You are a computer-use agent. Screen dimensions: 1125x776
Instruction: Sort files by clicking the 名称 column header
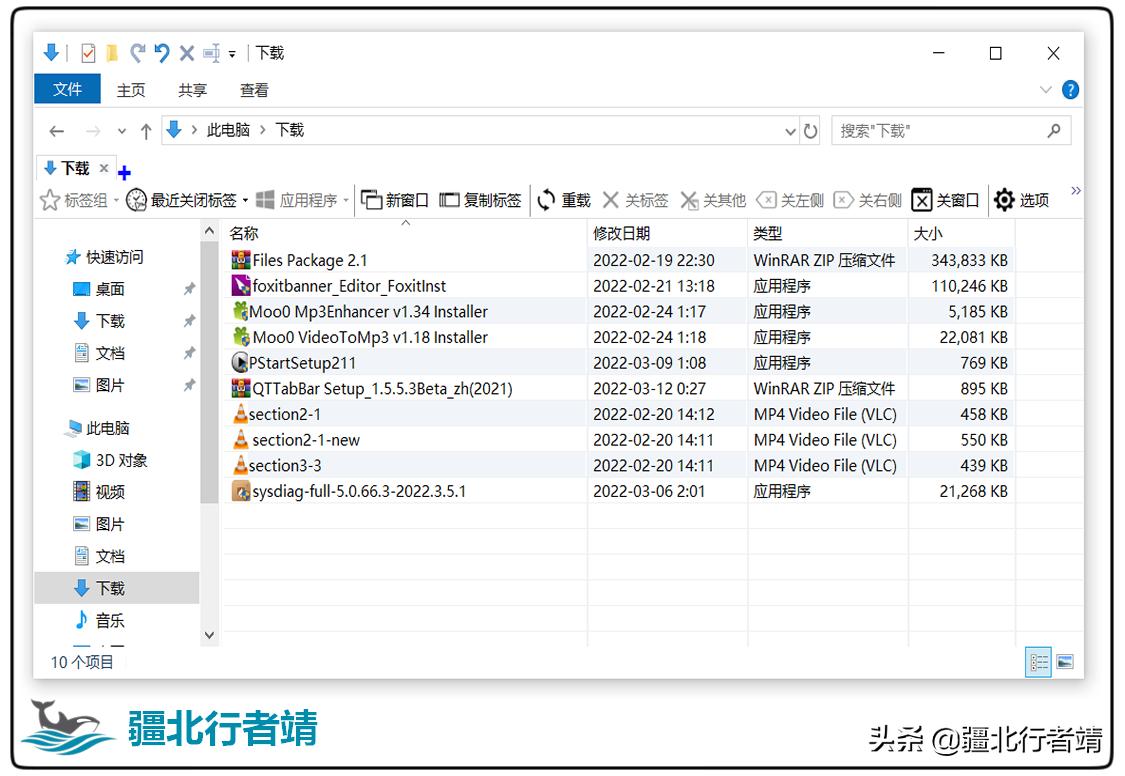[x=243, y=233]
